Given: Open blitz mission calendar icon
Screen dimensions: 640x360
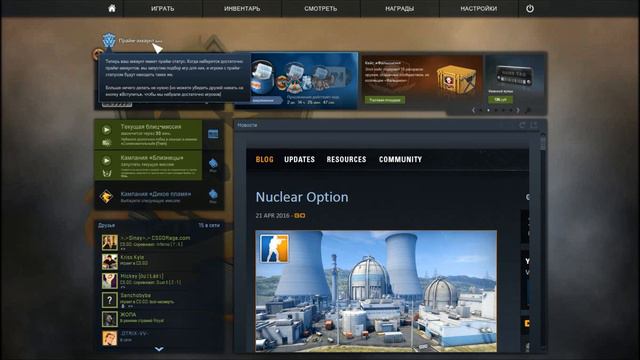Looking at the screenshot, I should coord(213,134).
